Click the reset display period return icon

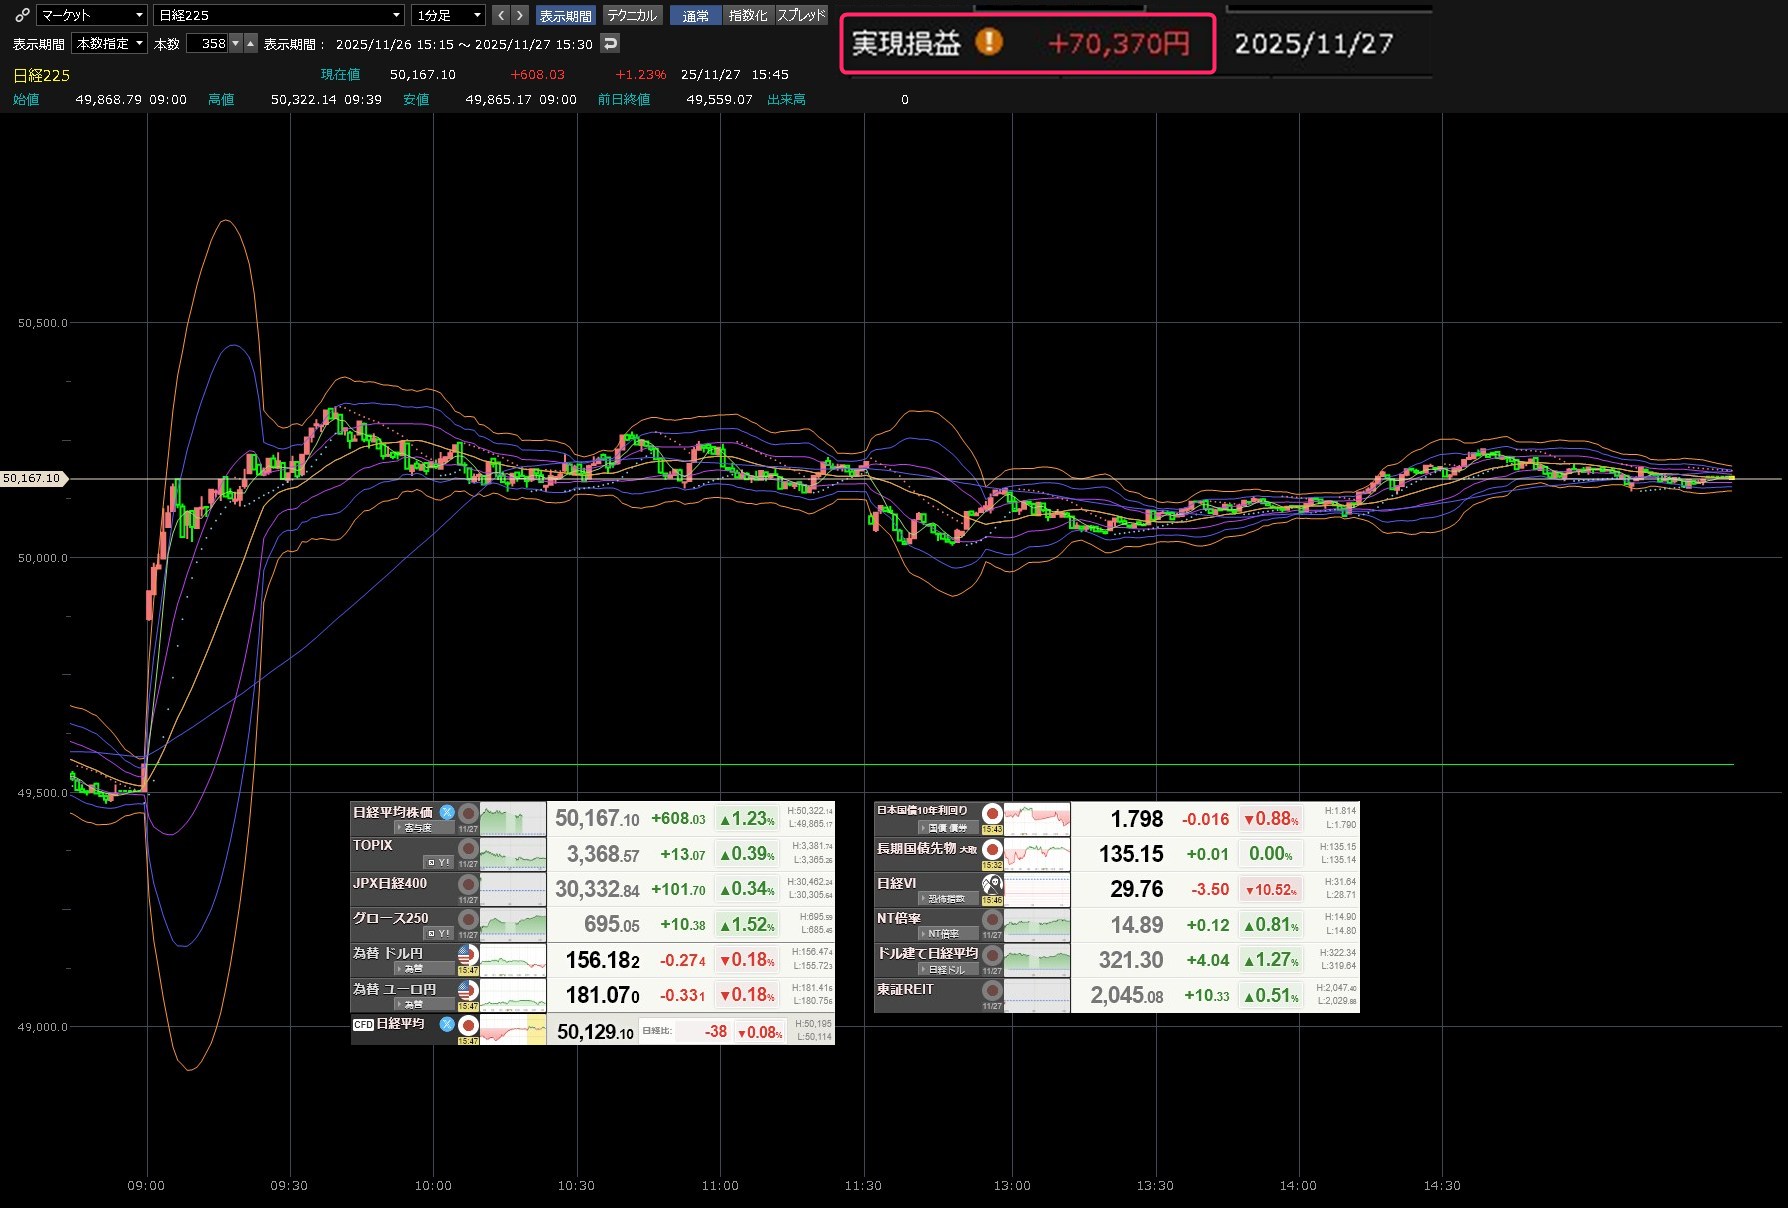(x=610, y=43)
